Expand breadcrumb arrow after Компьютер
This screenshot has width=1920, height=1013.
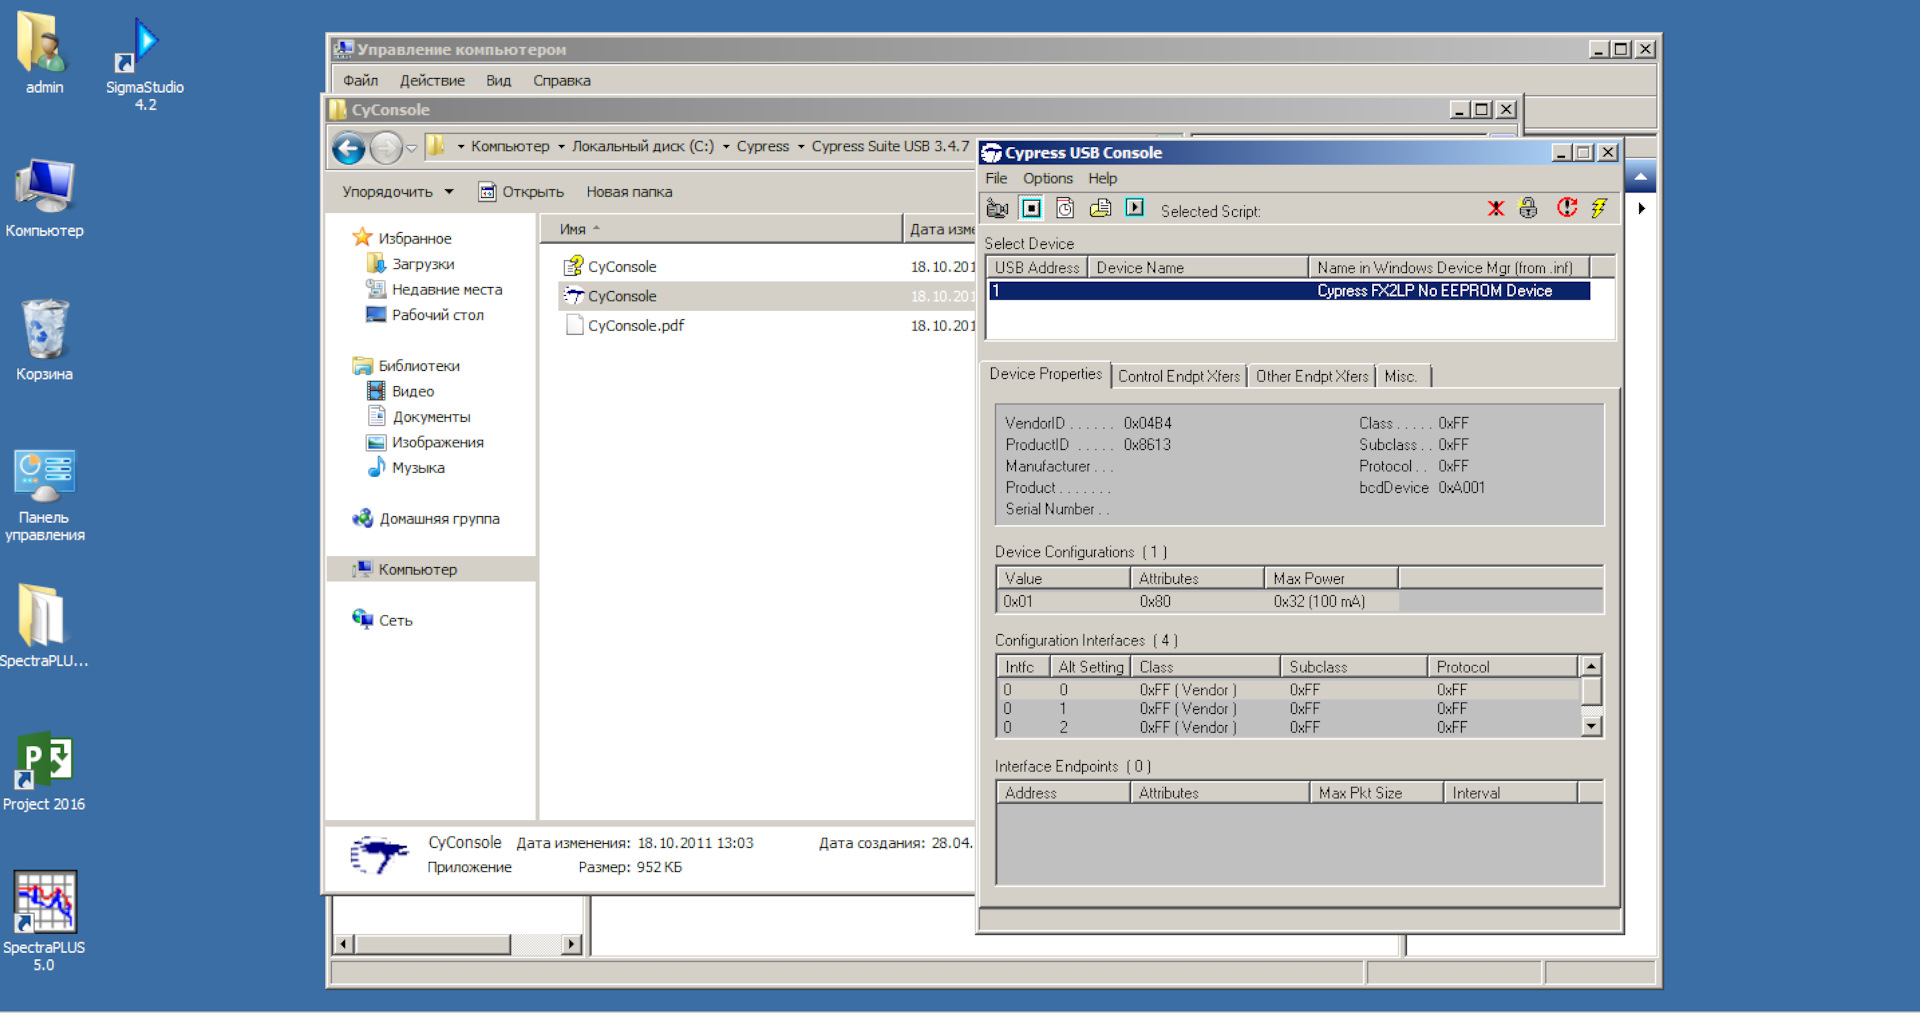click(x=561, y=147)
